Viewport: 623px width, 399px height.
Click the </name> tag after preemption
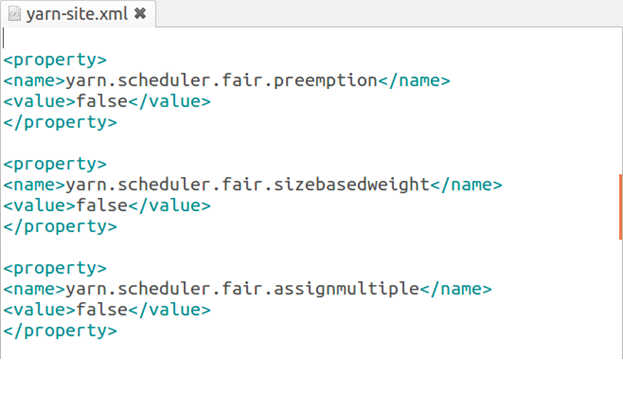click(x=414, y=81)
